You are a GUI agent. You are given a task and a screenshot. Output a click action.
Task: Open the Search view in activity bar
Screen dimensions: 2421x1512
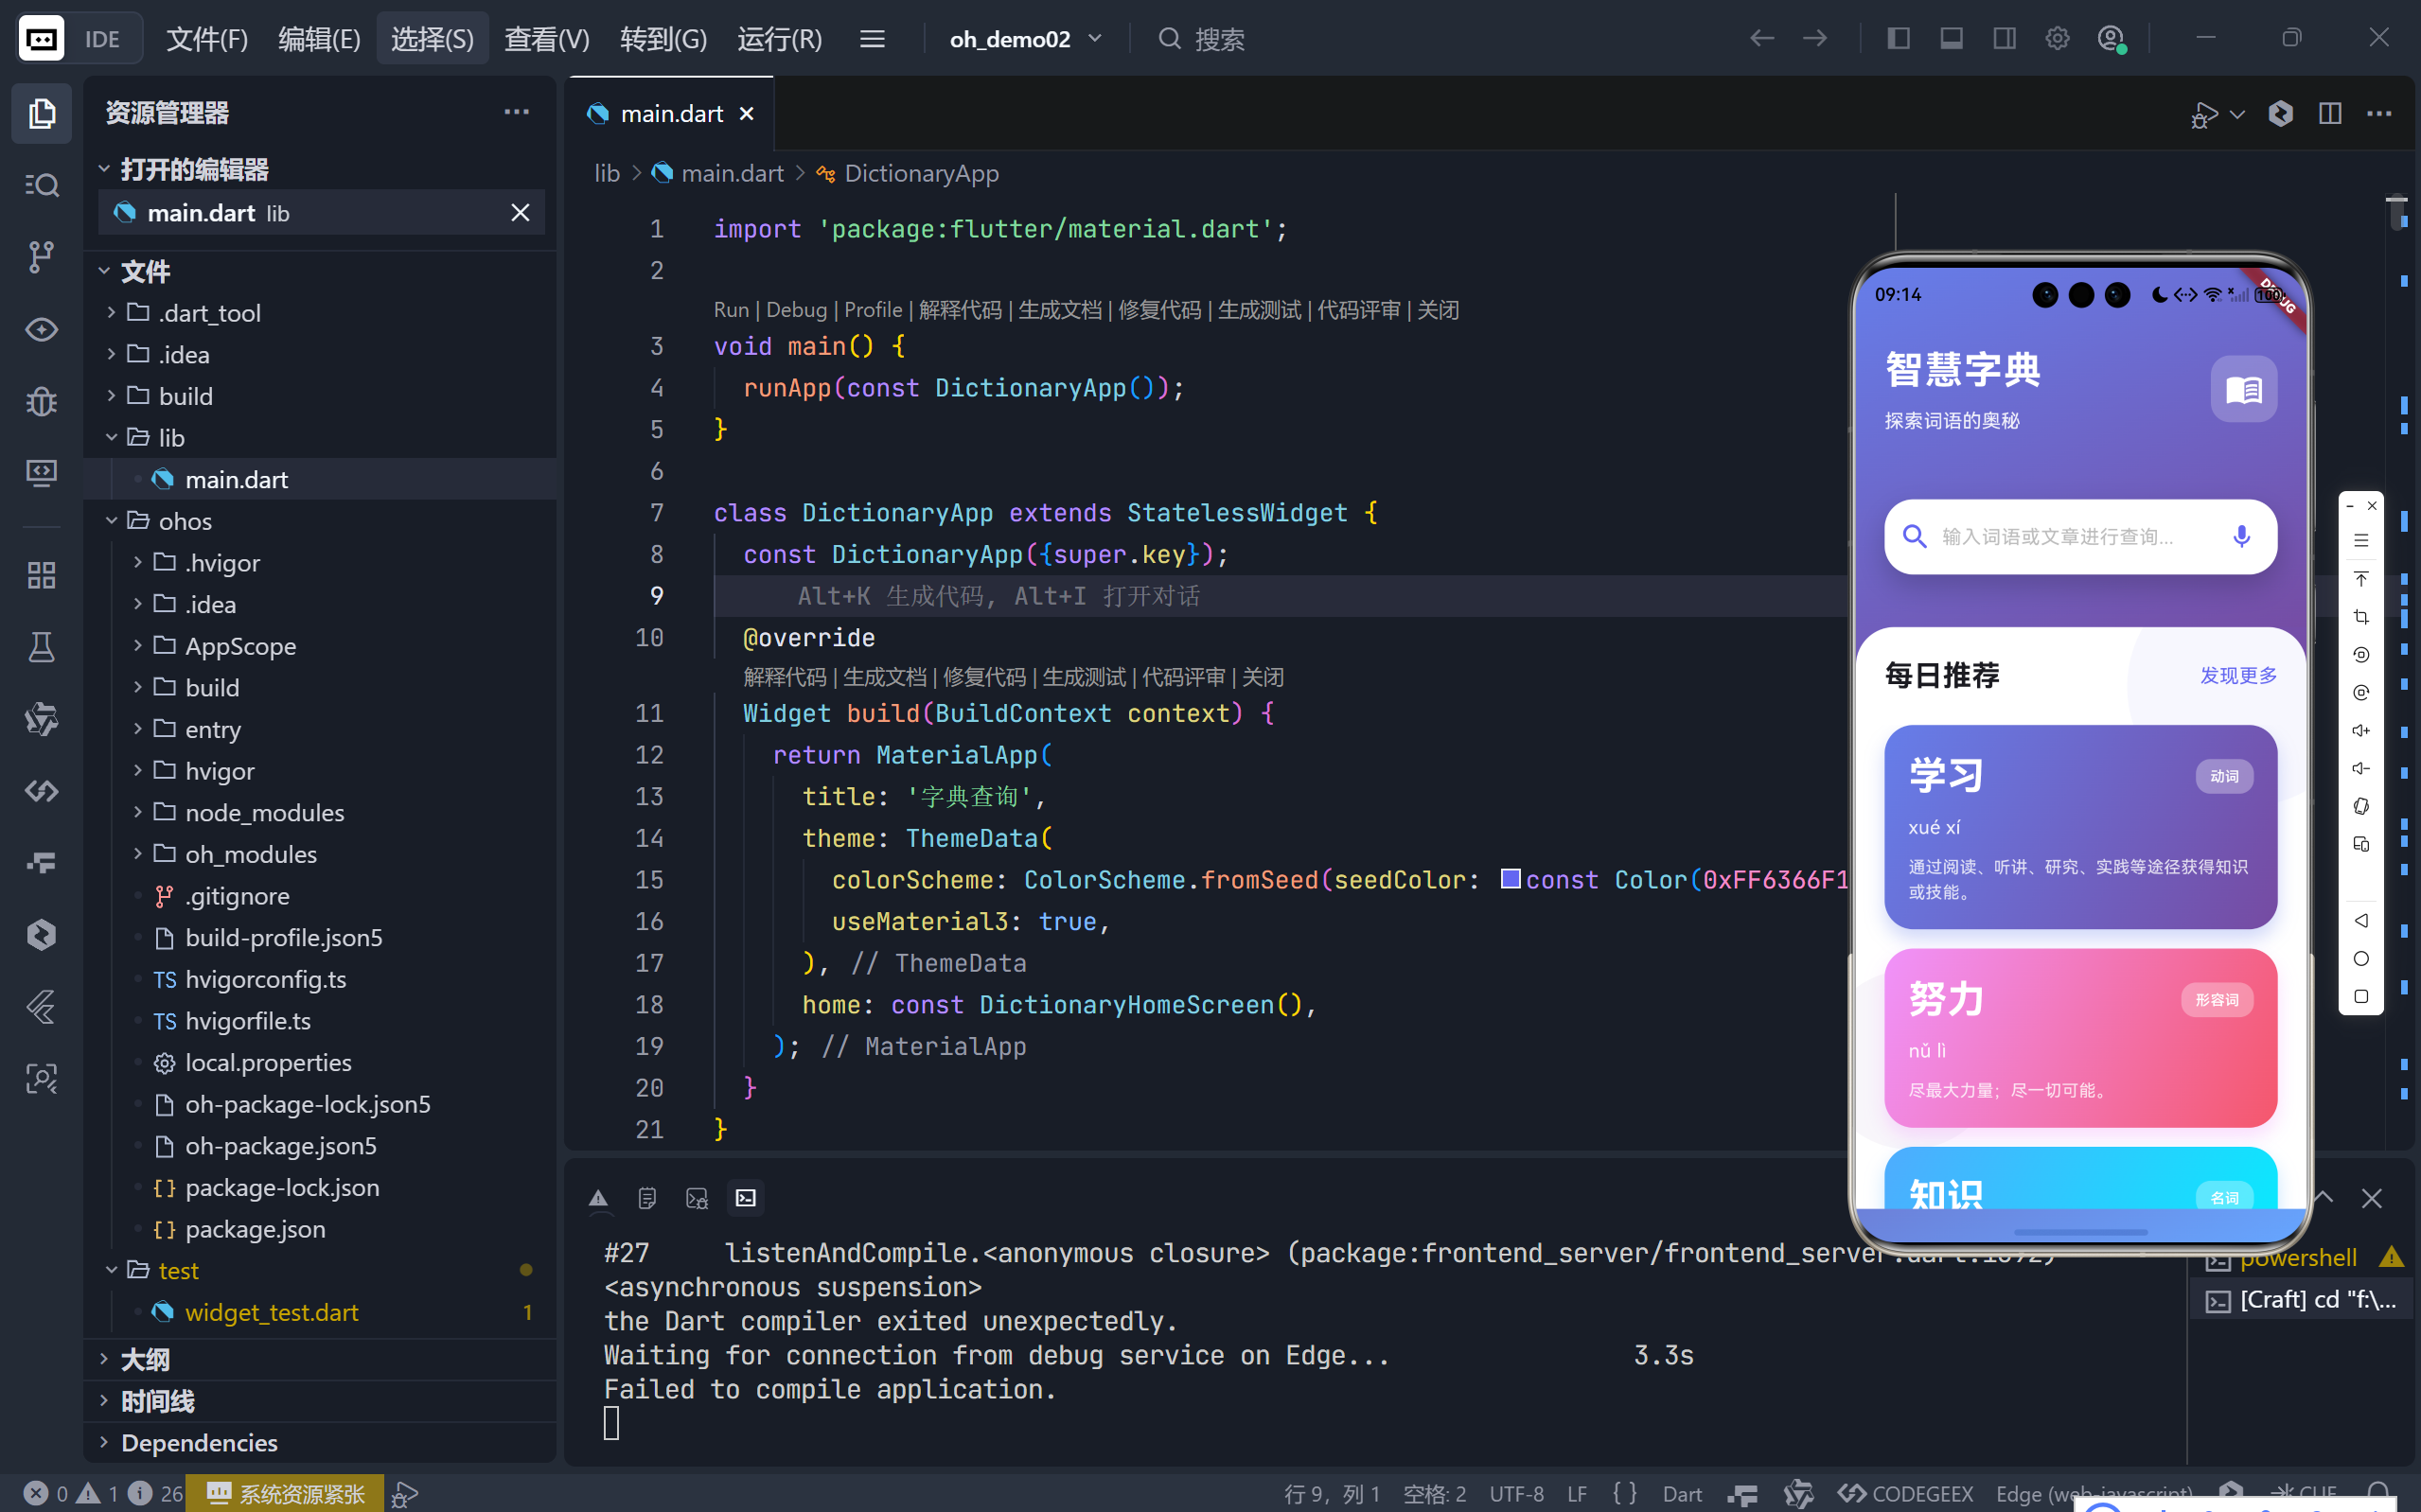pos(41,185)
